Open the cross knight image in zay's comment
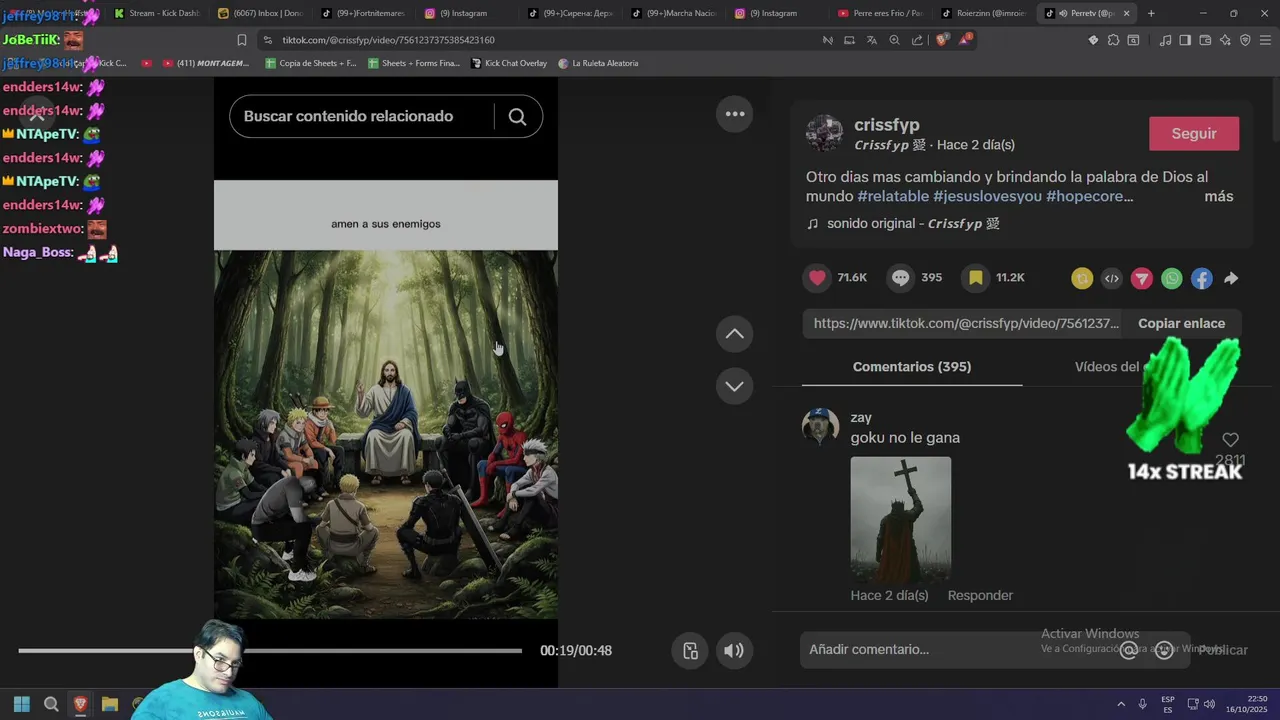Screen dimensions: 1280x720 (900, 520)
